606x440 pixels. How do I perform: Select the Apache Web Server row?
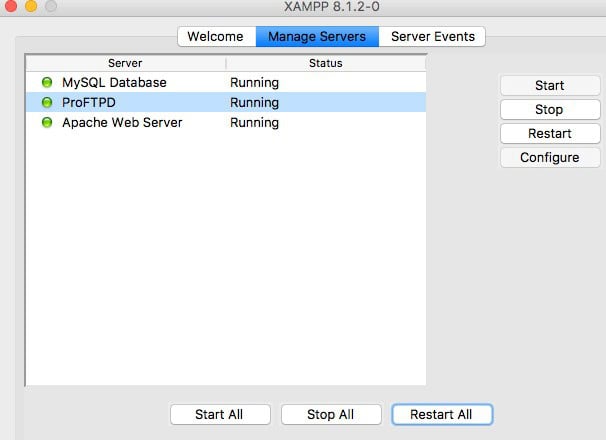pyautogui.click(x=226, y=123)
